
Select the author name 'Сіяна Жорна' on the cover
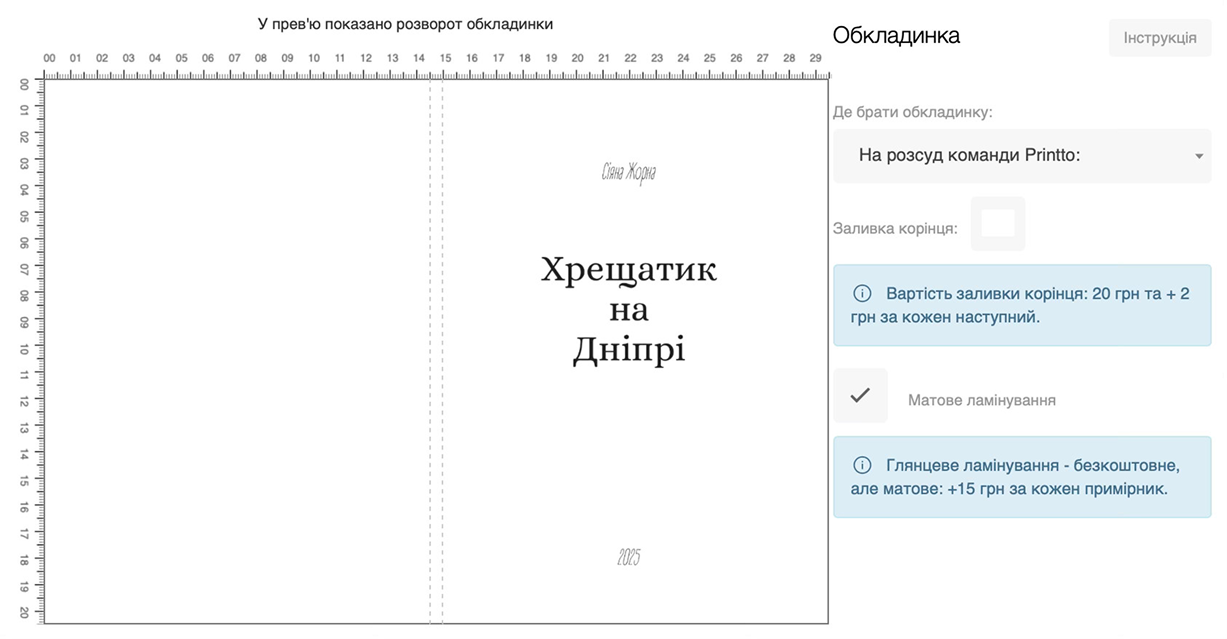pyautogui.click(x=629, y=173)
